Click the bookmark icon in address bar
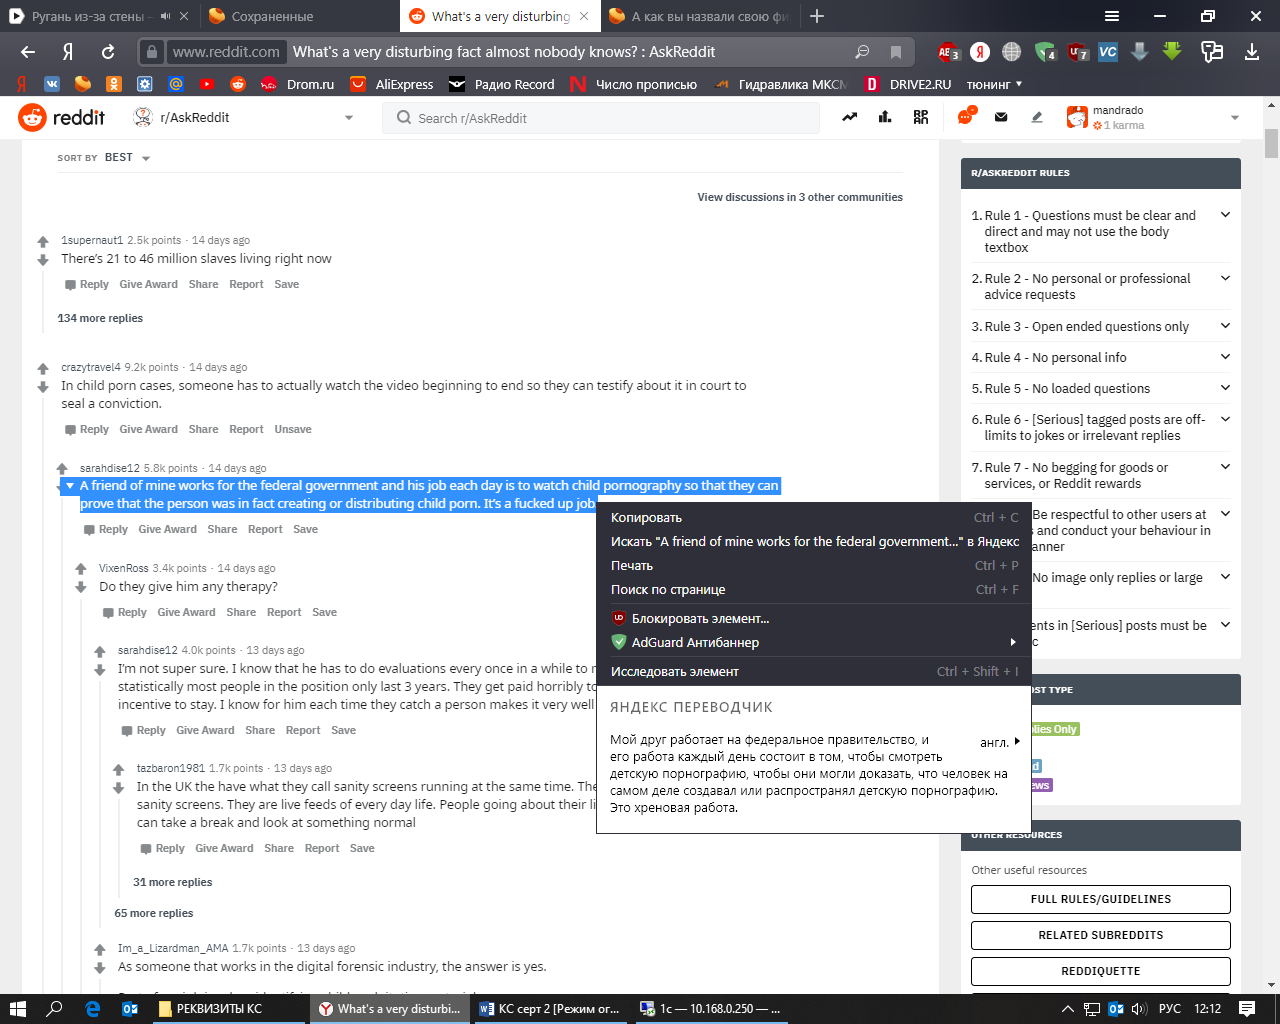Screen dimensions: 1280x1024 [x=896, y=52]
